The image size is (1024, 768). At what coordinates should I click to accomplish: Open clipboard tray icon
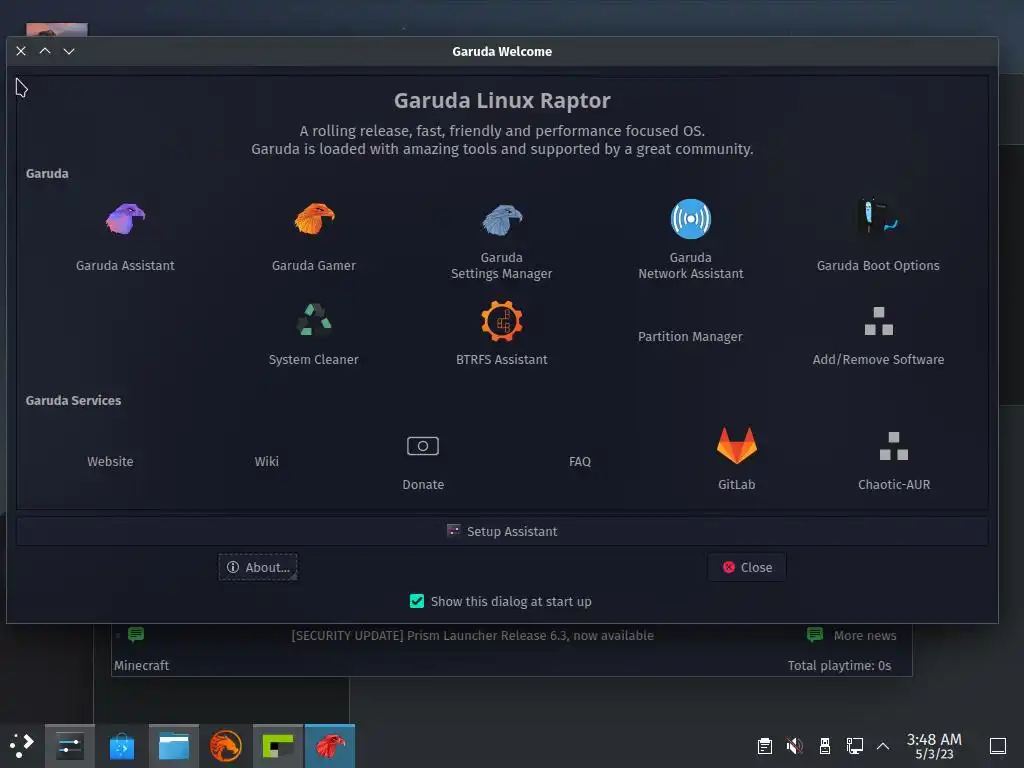coord(765,746)
